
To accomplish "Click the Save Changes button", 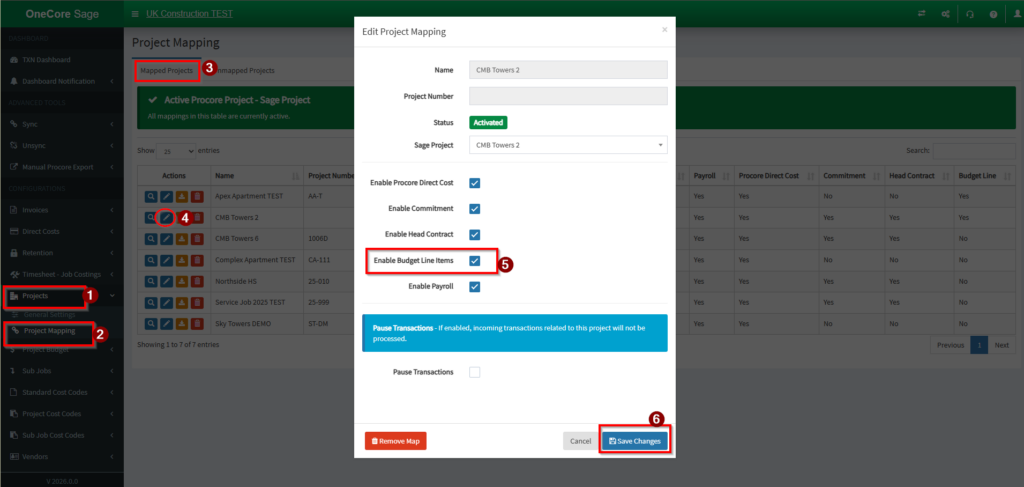I will 635,441.
